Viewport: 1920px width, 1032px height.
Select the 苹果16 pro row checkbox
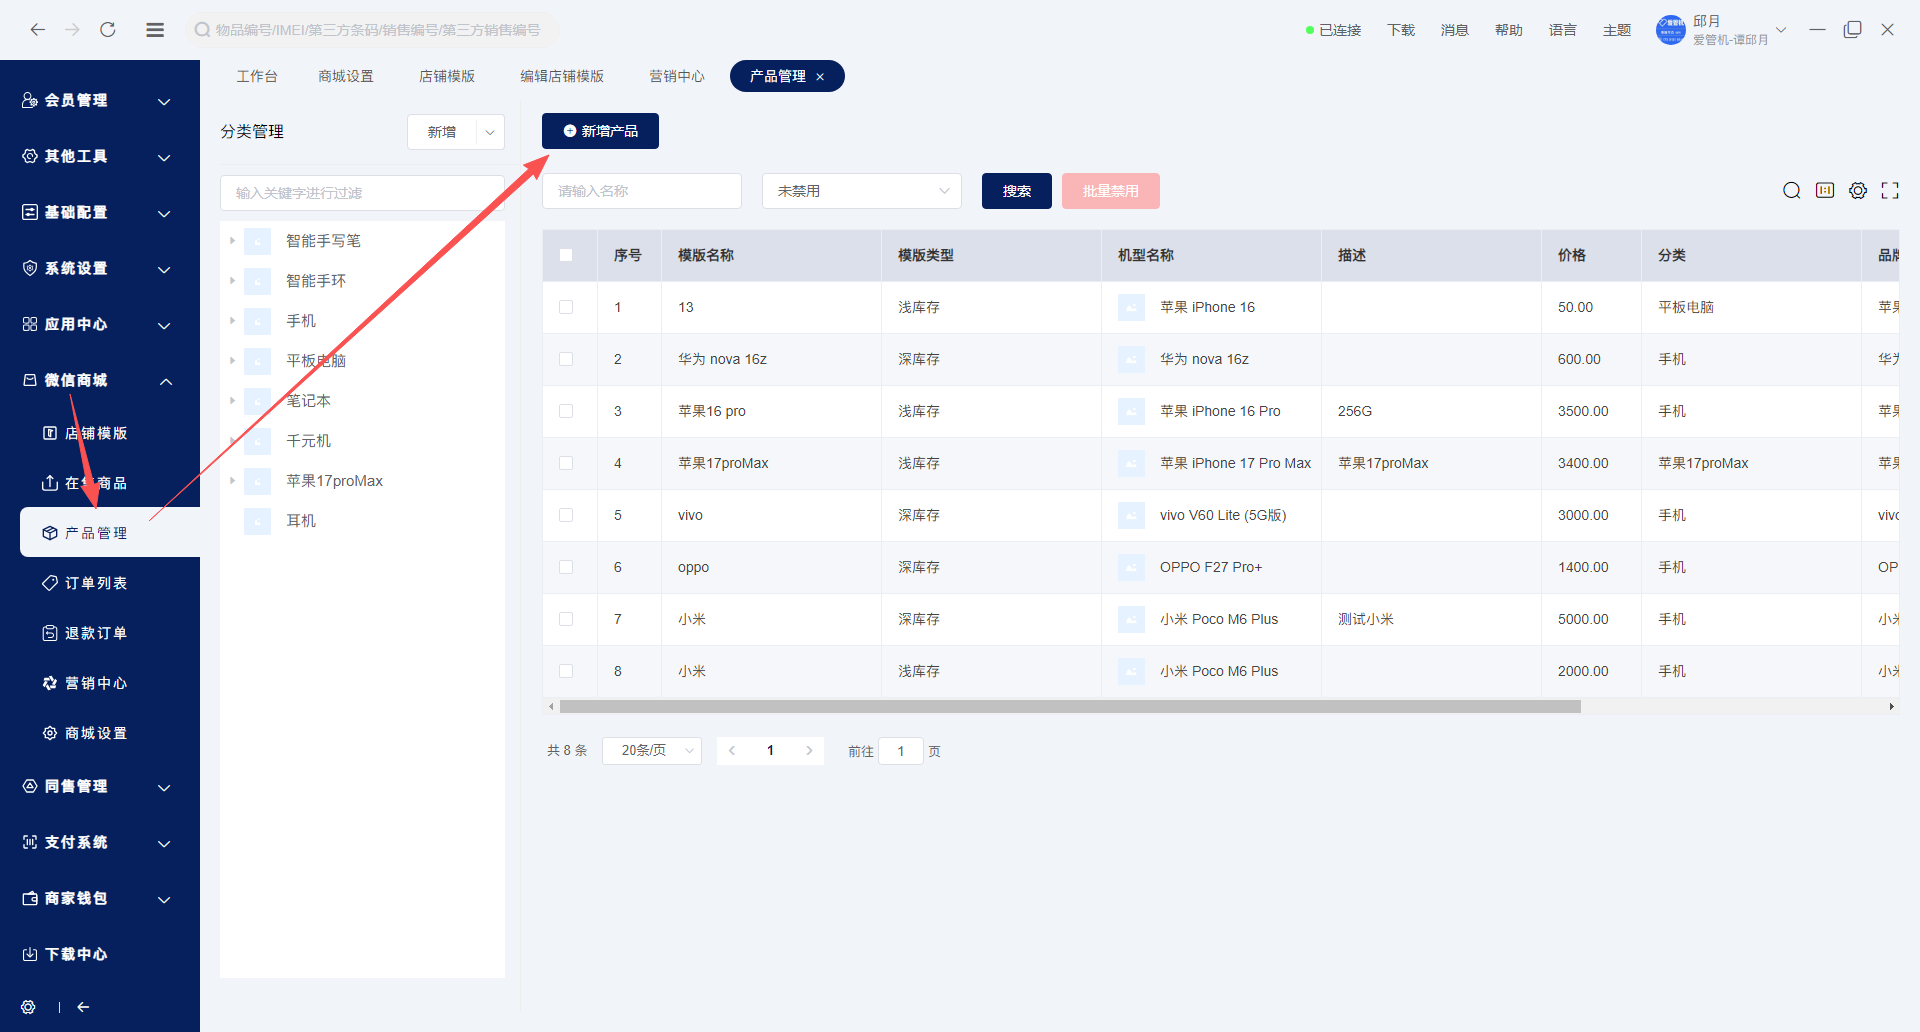pyautogui.click(x=566, y=411)
